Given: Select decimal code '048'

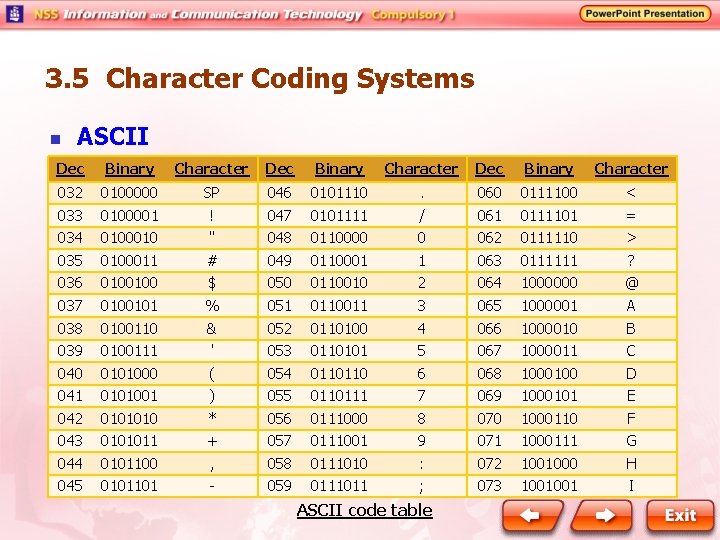Looking at the screenshot, I should click(x=279, y=238).
